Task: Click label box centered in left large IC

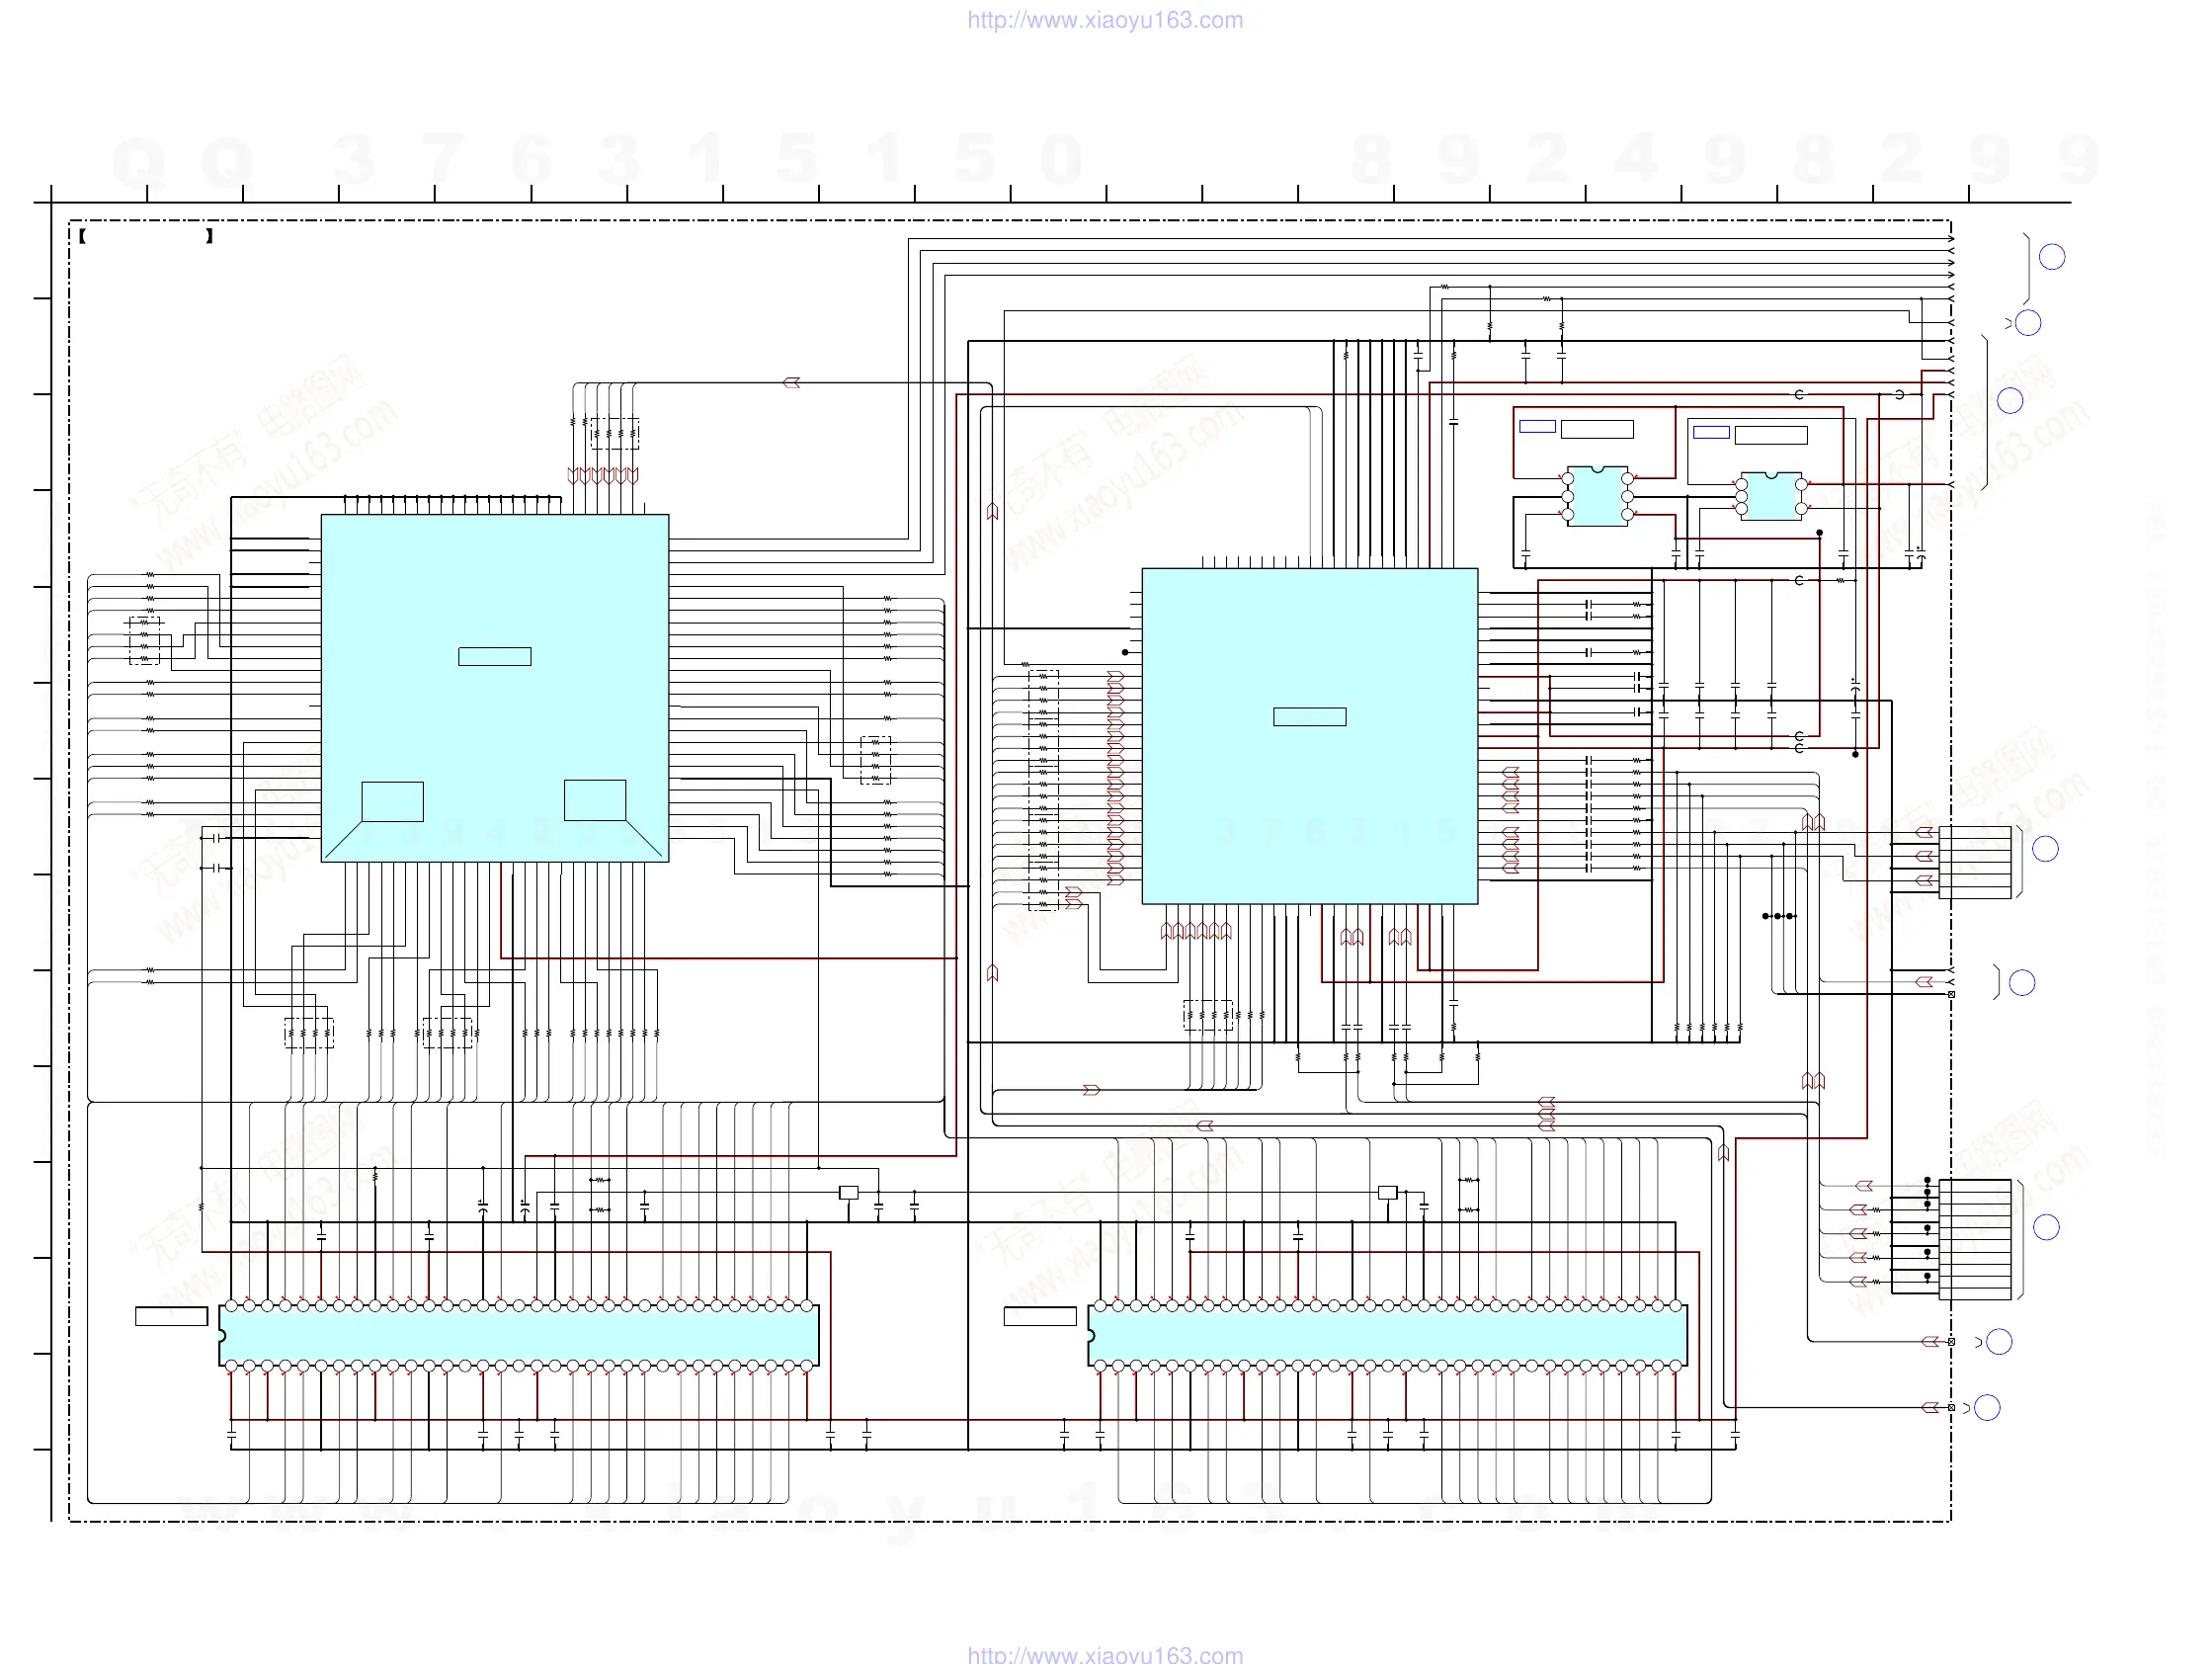Action: [494, 656]
